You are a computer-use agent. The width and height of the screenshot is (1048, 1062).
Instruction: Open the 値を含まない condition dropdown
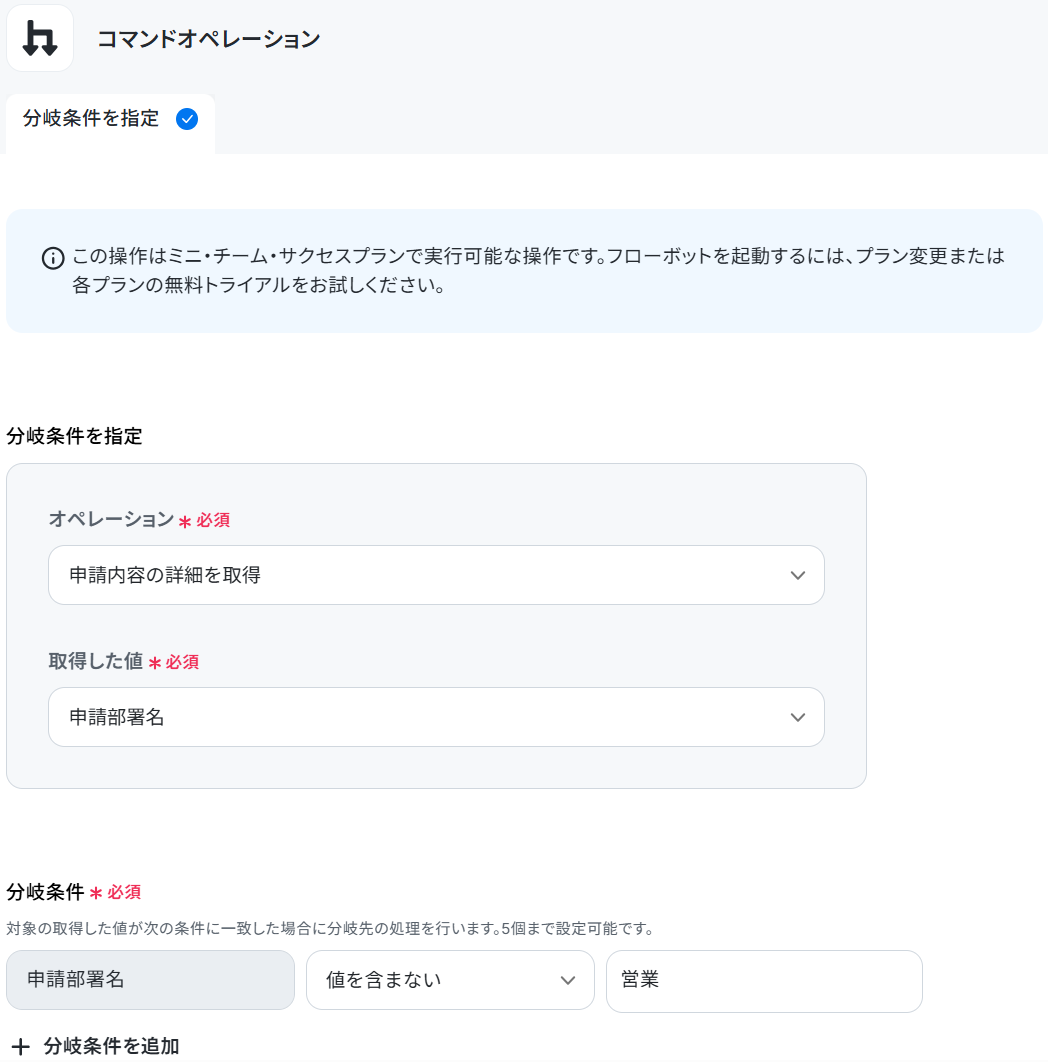450,980
